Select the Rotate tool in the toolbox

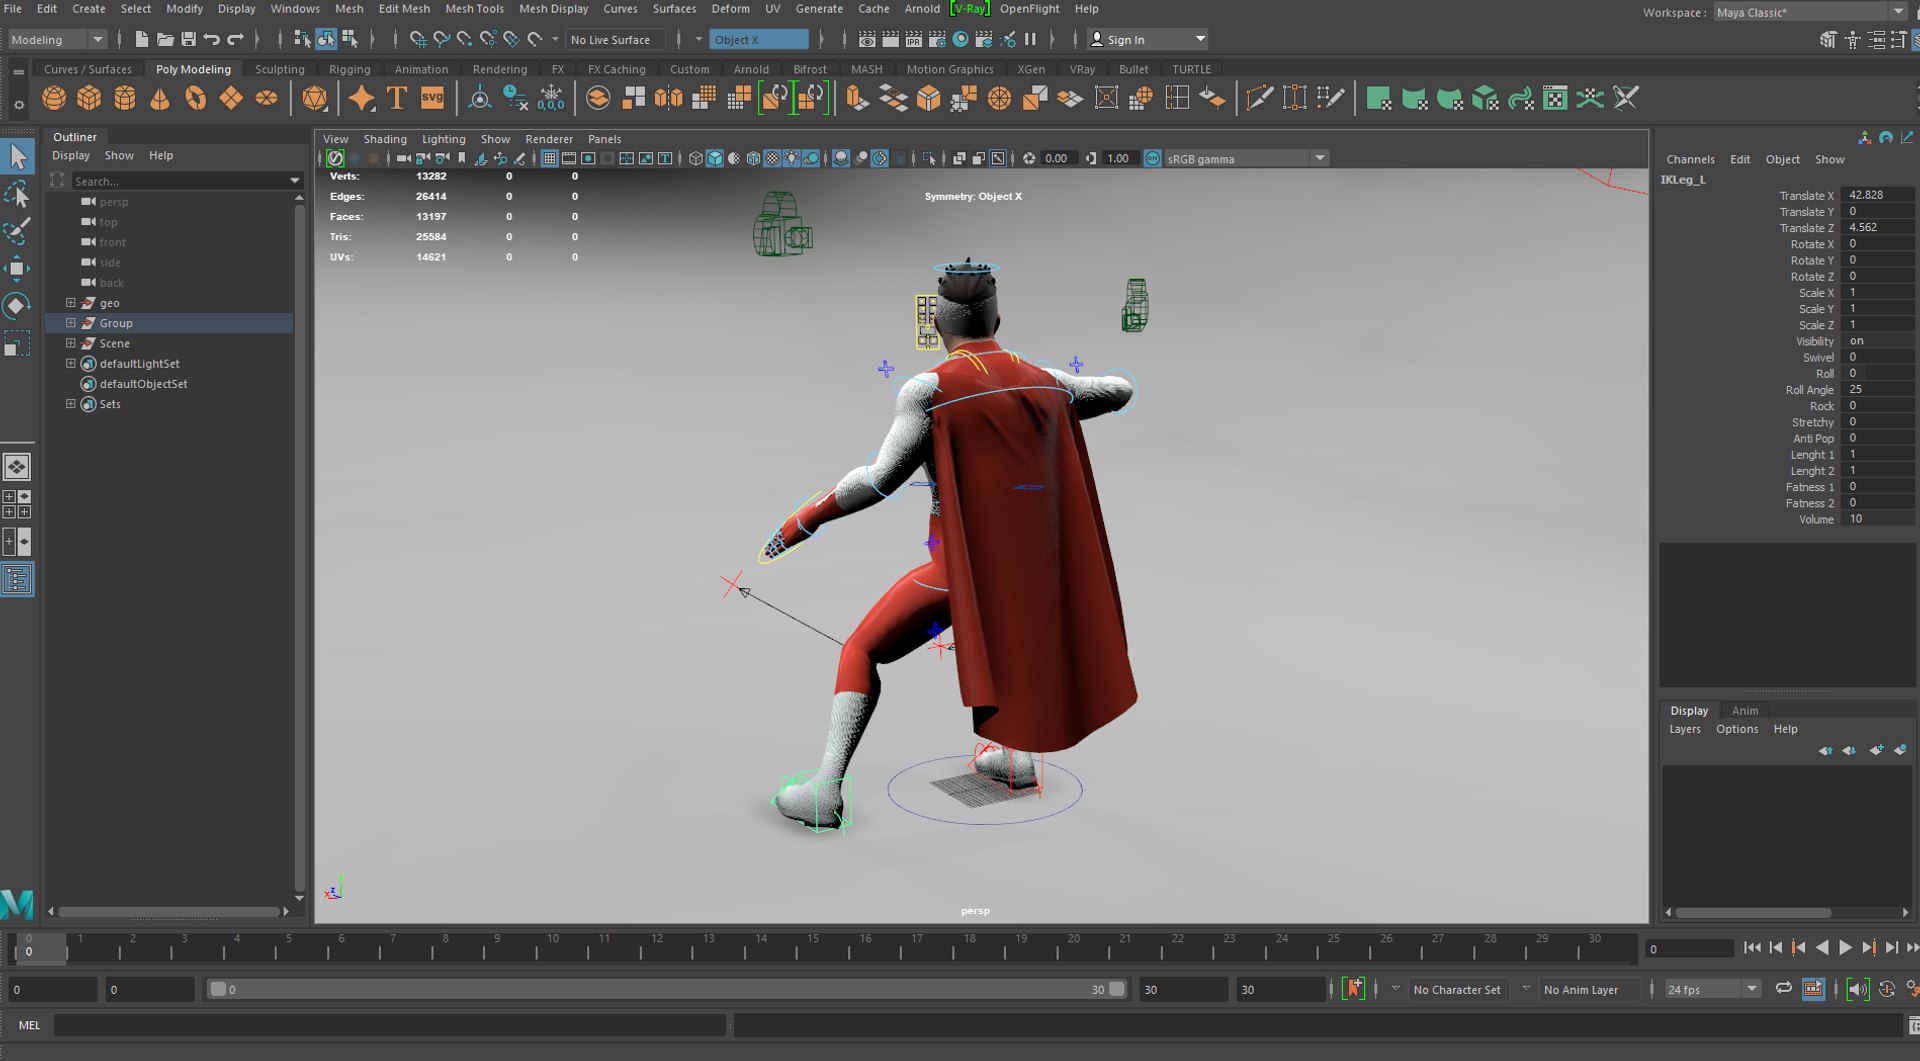(x=18, y=306)
